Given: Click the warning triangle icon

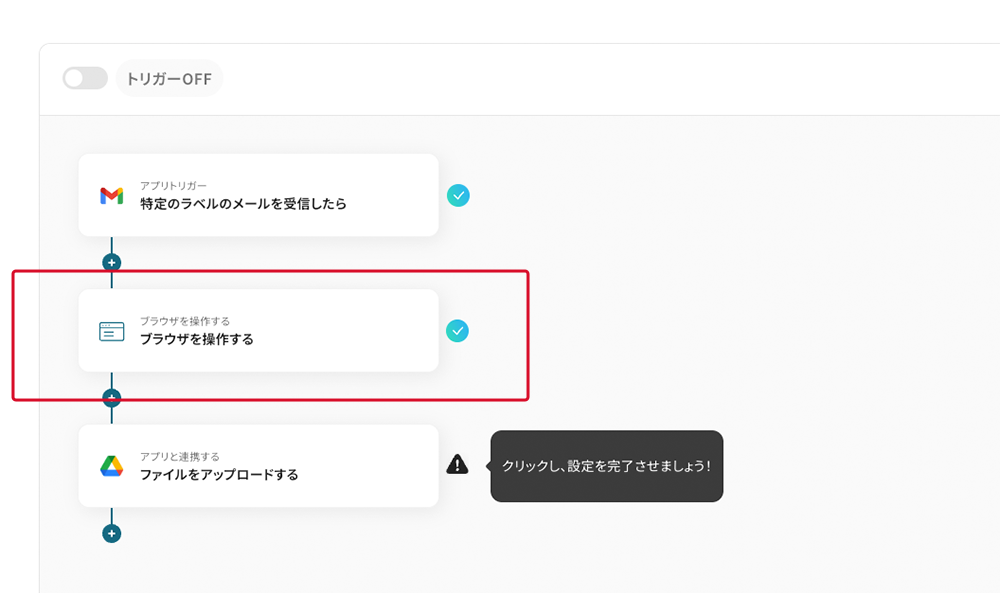Looking at the screenshot, I should point(457,464).
